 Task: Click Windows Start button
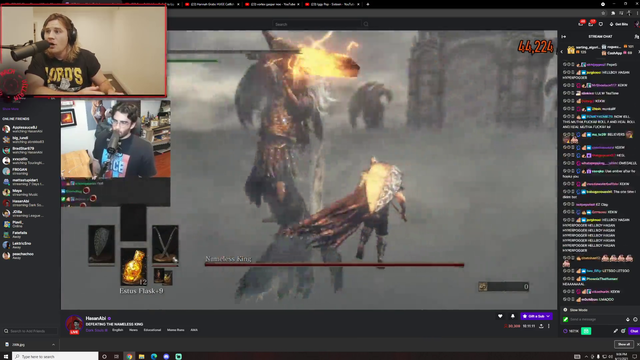point(6,356)
